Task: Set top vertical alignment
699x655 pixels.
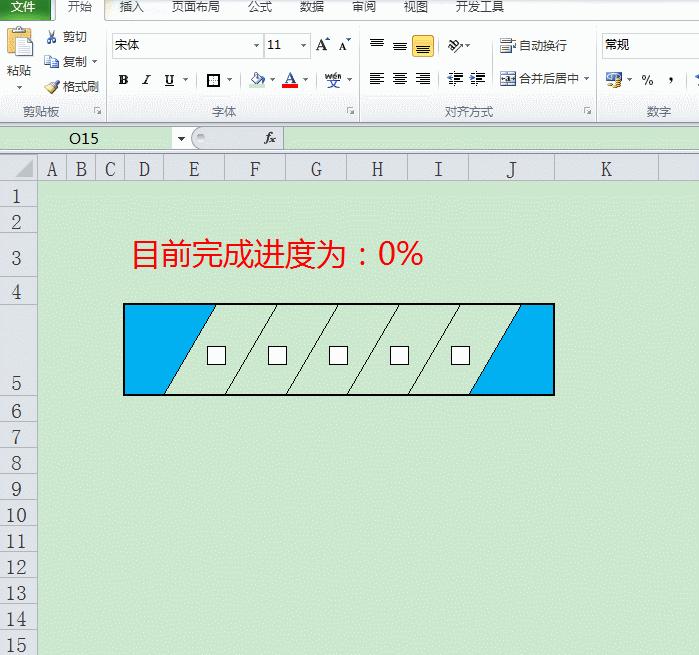Action: point(377,45)
